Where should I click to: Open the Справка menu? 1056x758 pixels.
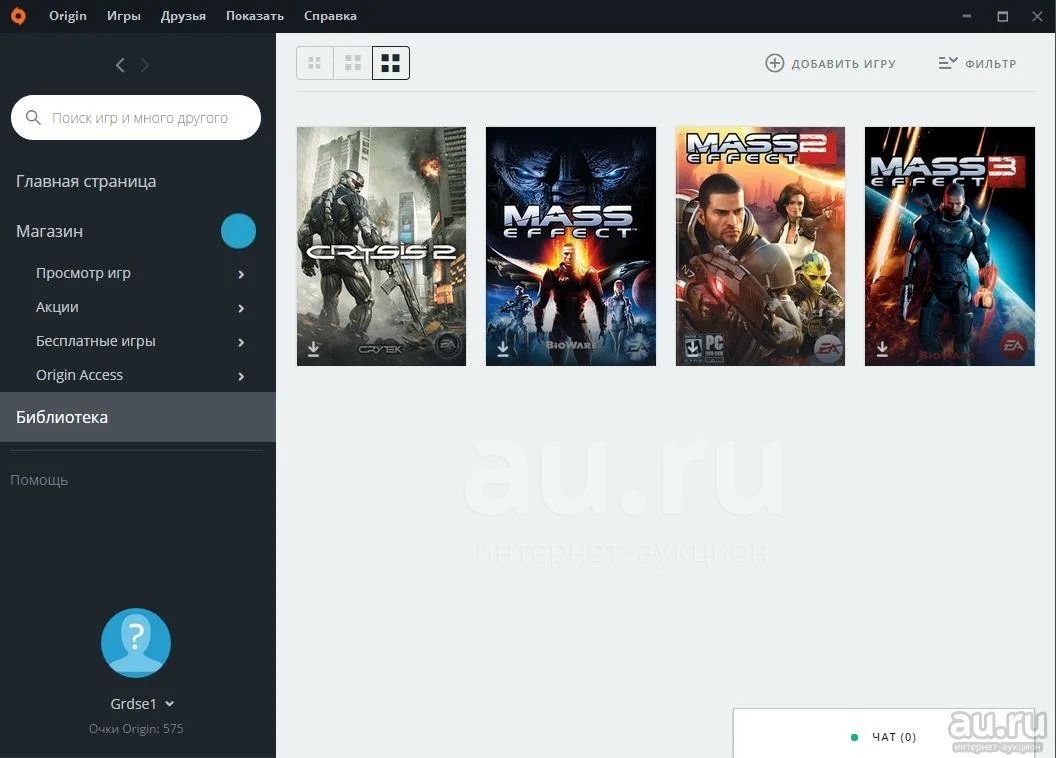pos(330,15)
